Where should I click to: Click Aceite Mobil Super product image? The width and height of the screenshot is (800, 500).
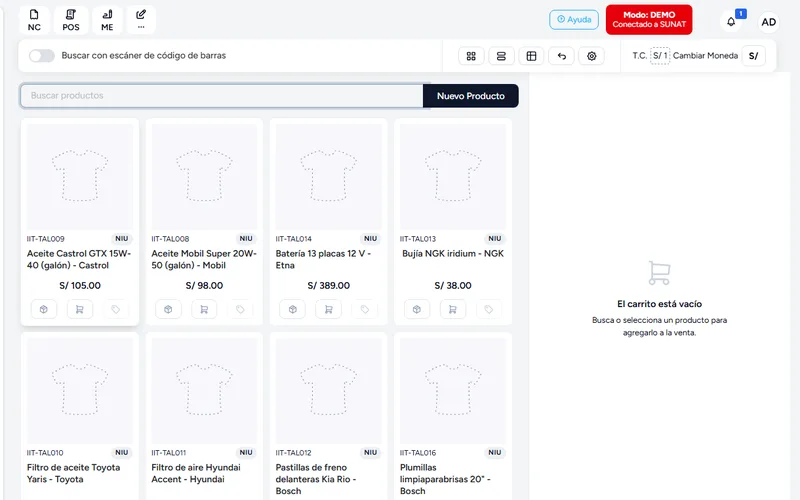tap(204, 177)
